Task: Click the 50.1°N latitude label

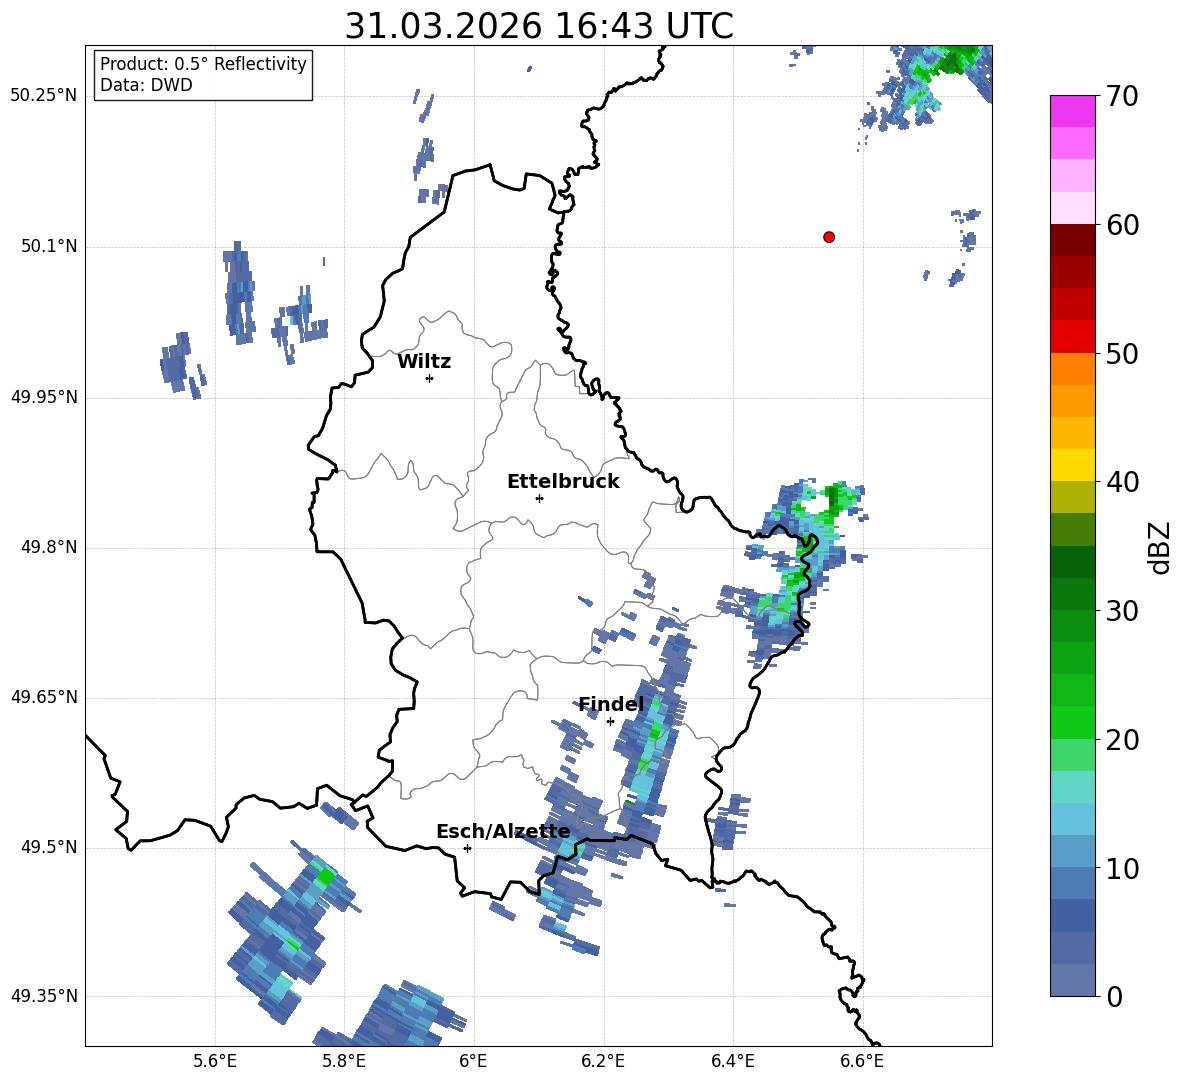Action: (x=49, y=246)
